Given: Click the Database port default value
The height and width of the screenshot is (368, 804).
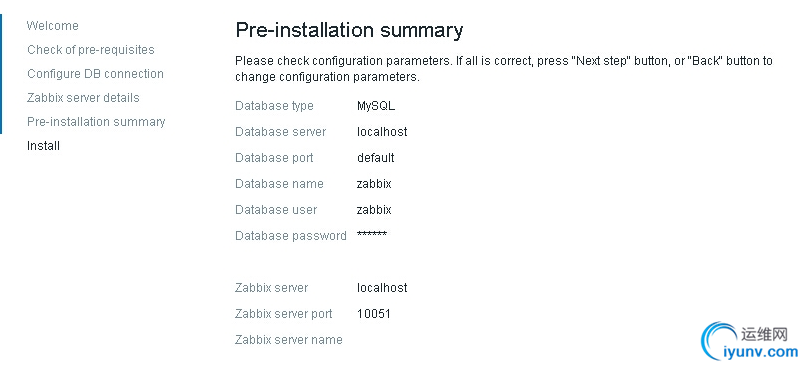Looking at the screenshot, I should pos(376,158).
